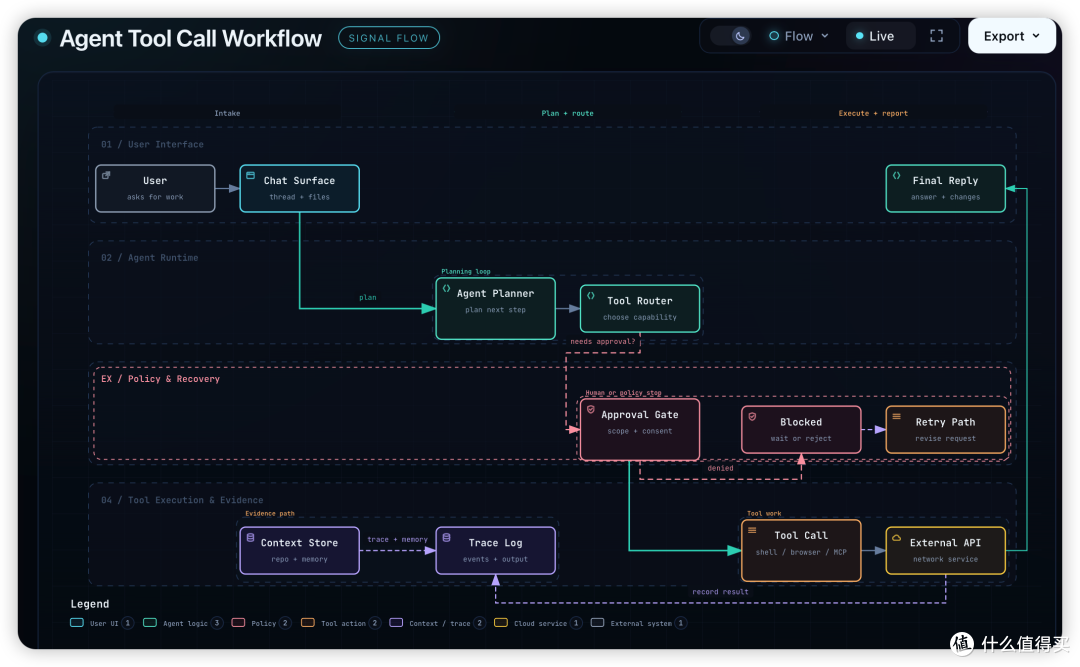
Task: Open the Flow view dropdown
Action: [799, 36]
